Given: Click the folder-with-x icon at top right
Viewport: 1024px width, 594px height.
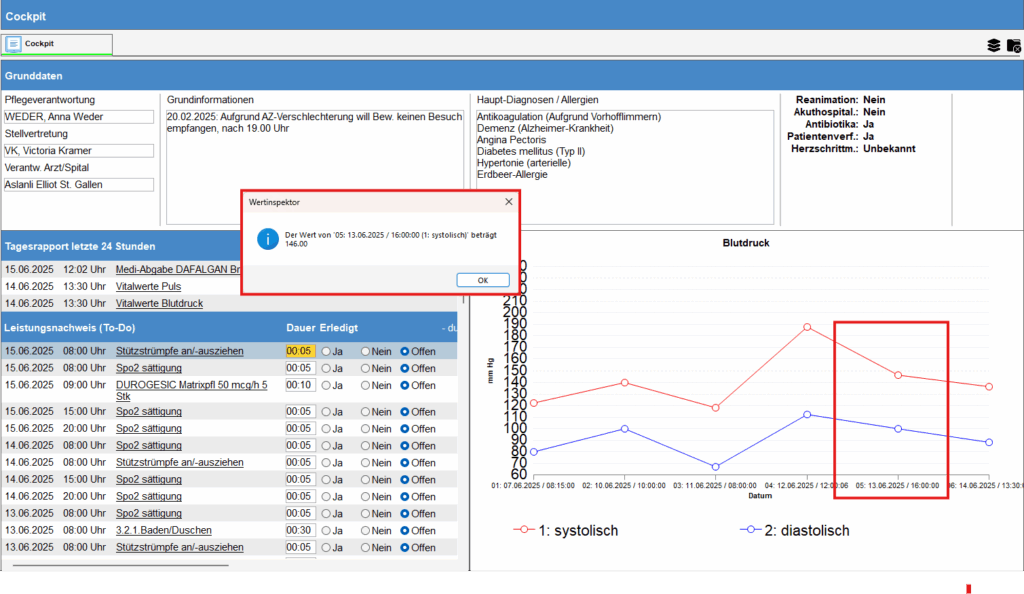Looking at the screenshot, I should pyautogui.click(x=1013, y=45).
